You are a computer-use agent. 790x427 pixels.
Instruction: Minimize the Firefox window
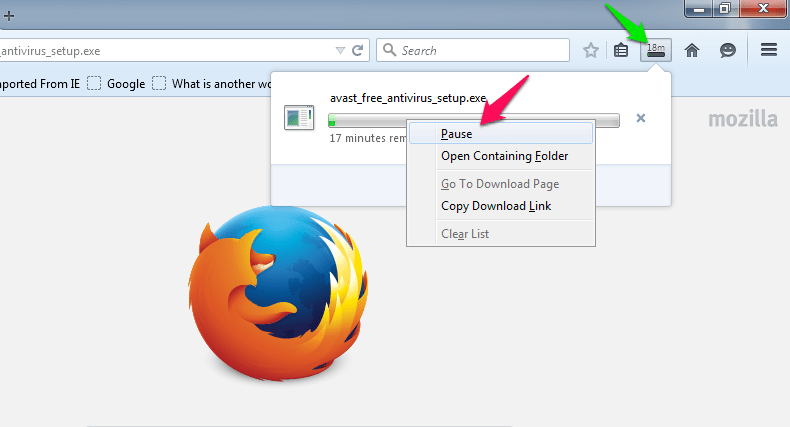click(x=699, y=8)
